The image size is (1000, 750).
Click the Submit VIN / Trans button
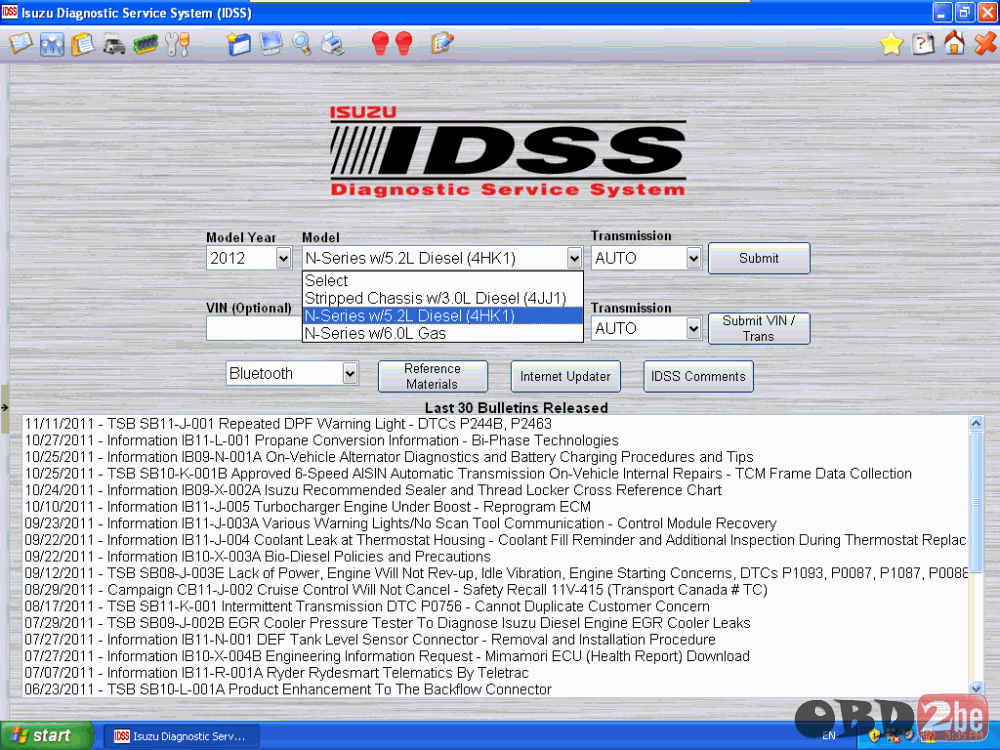coord(759,328)
